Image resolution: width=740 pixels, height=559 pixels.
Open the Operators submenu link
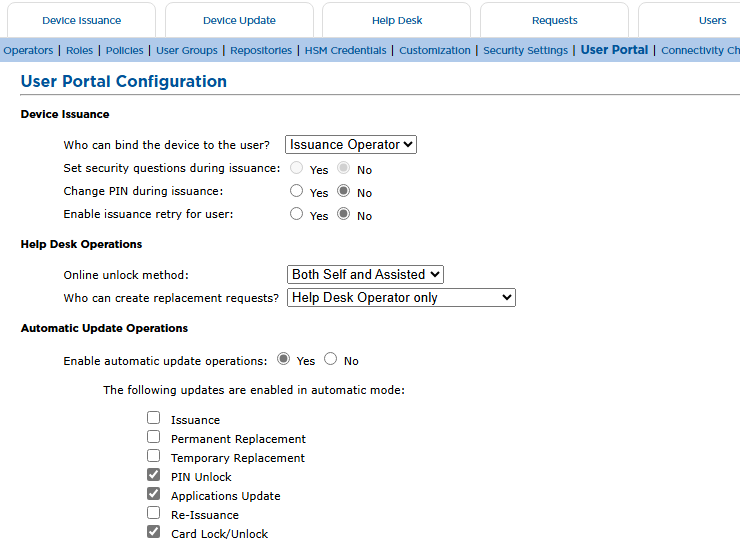pos(28,50)
